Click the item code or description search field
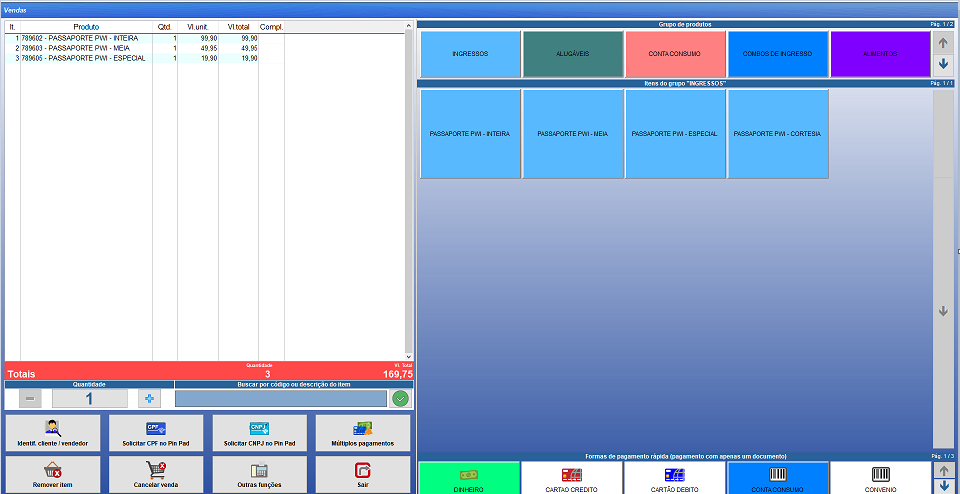This screenshot has height=494, width=960. 280,398
